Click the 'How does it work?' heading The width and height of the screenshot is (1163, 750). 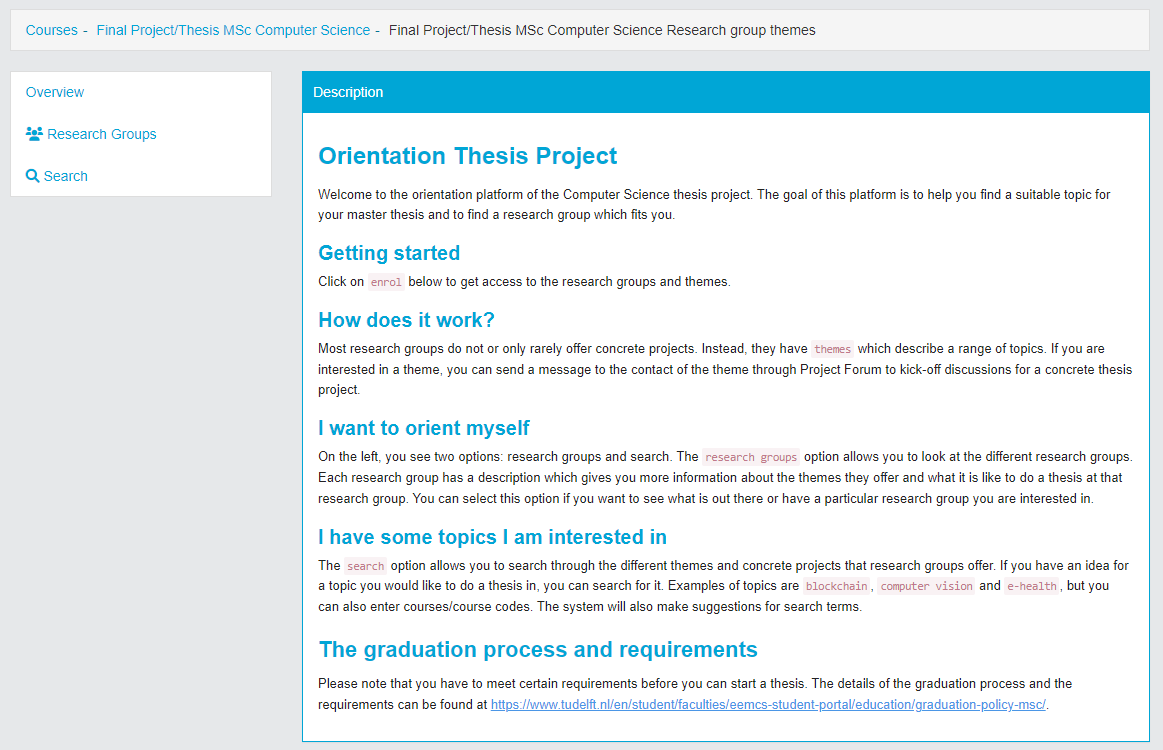406,320
